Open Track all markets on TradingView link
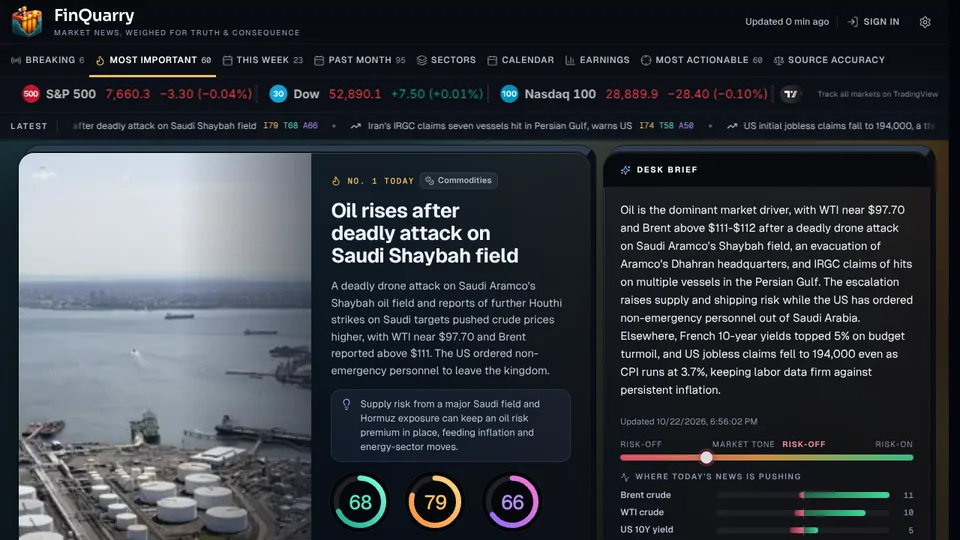 click(x=877, y=94)
